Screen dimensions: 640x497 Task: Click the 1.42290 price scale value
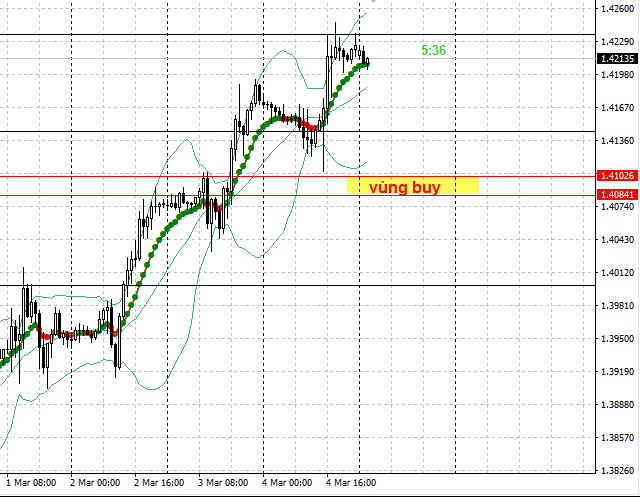point(618,42)
